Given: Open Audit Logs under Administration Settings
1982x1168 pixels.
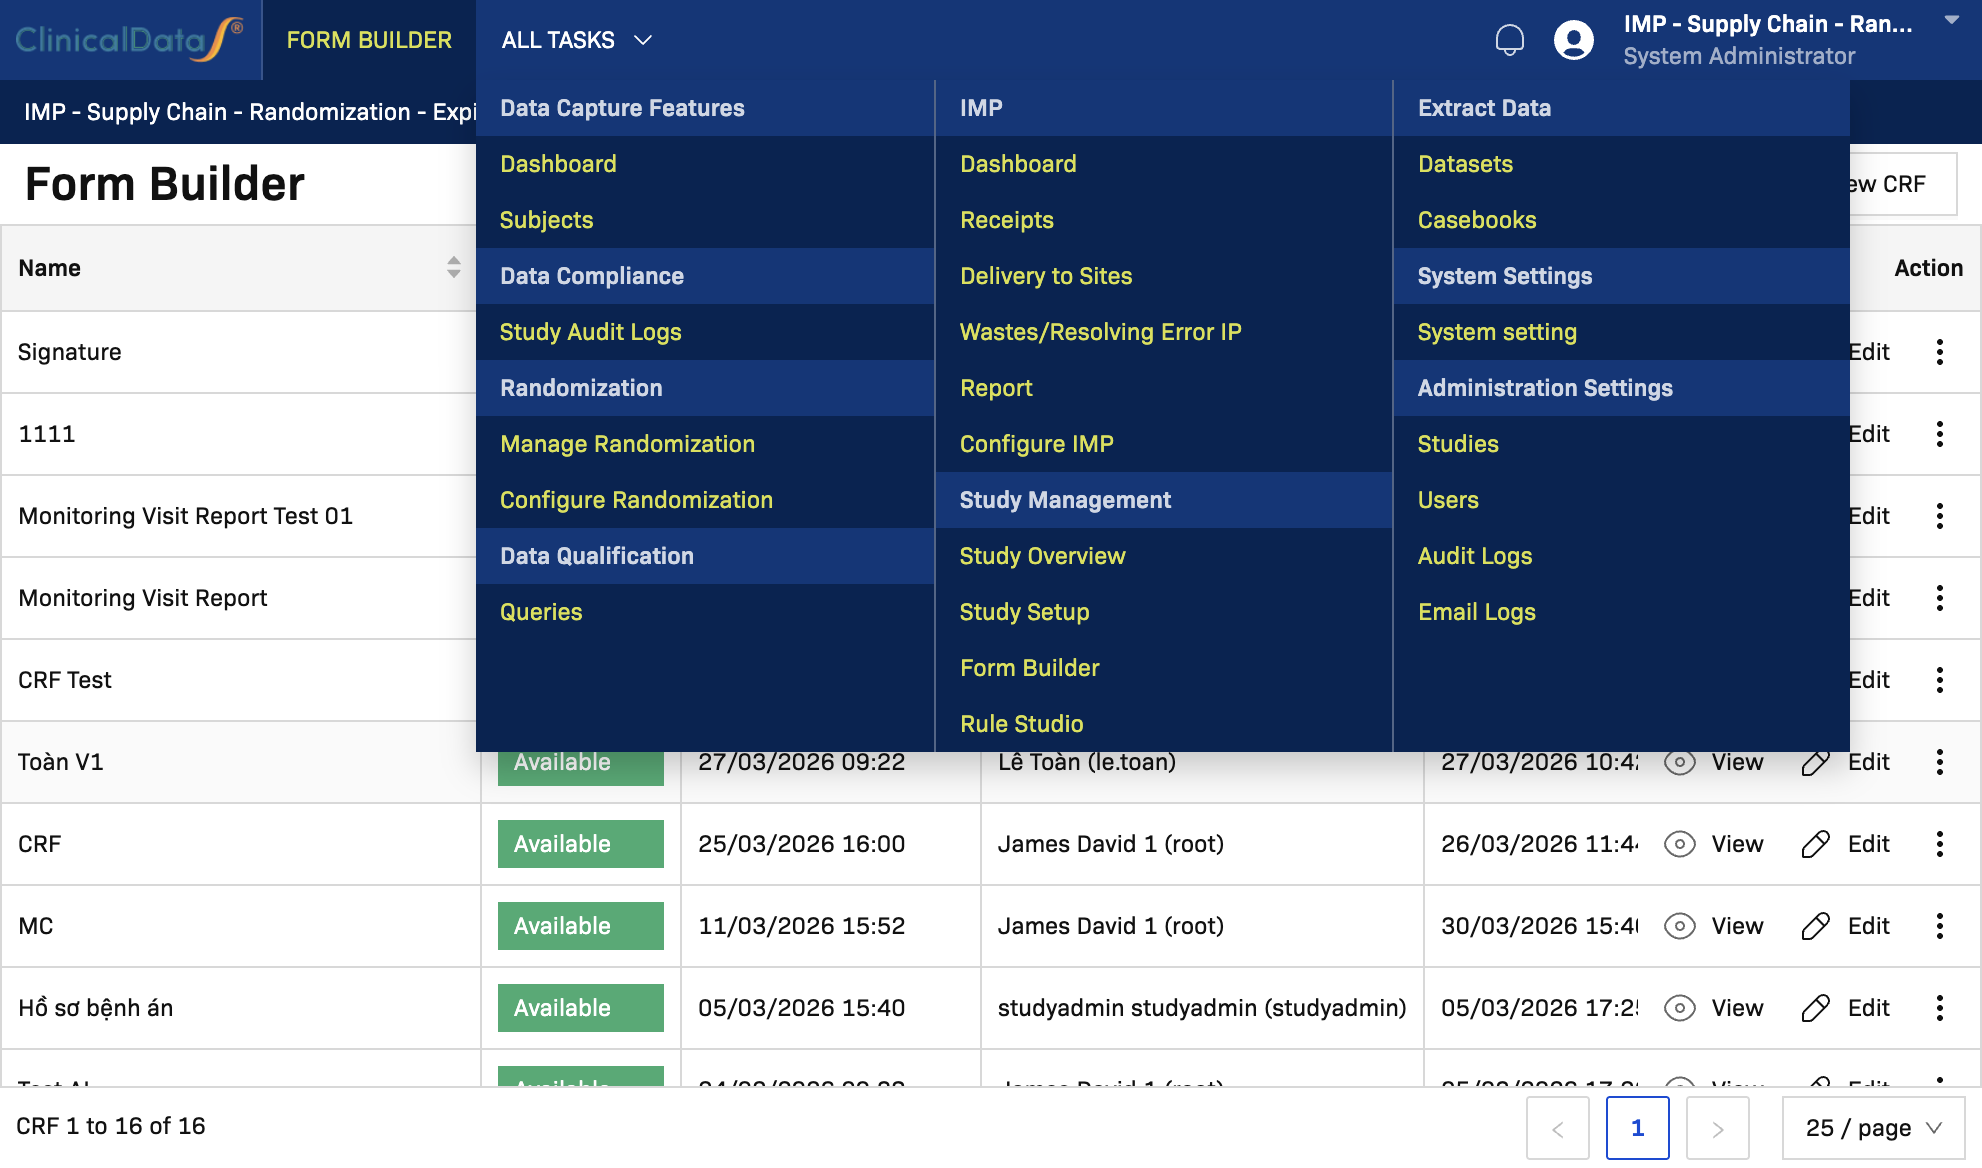Looking at the screenshot, I should pyautogui.click(x=1474, y=556).
